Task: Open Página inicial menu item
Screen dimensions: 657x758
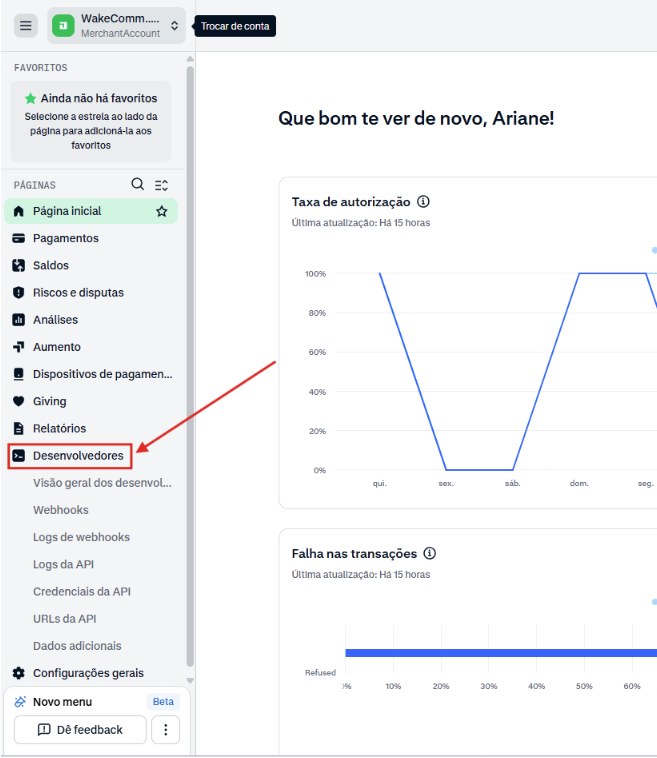Action: click(91, 211)
